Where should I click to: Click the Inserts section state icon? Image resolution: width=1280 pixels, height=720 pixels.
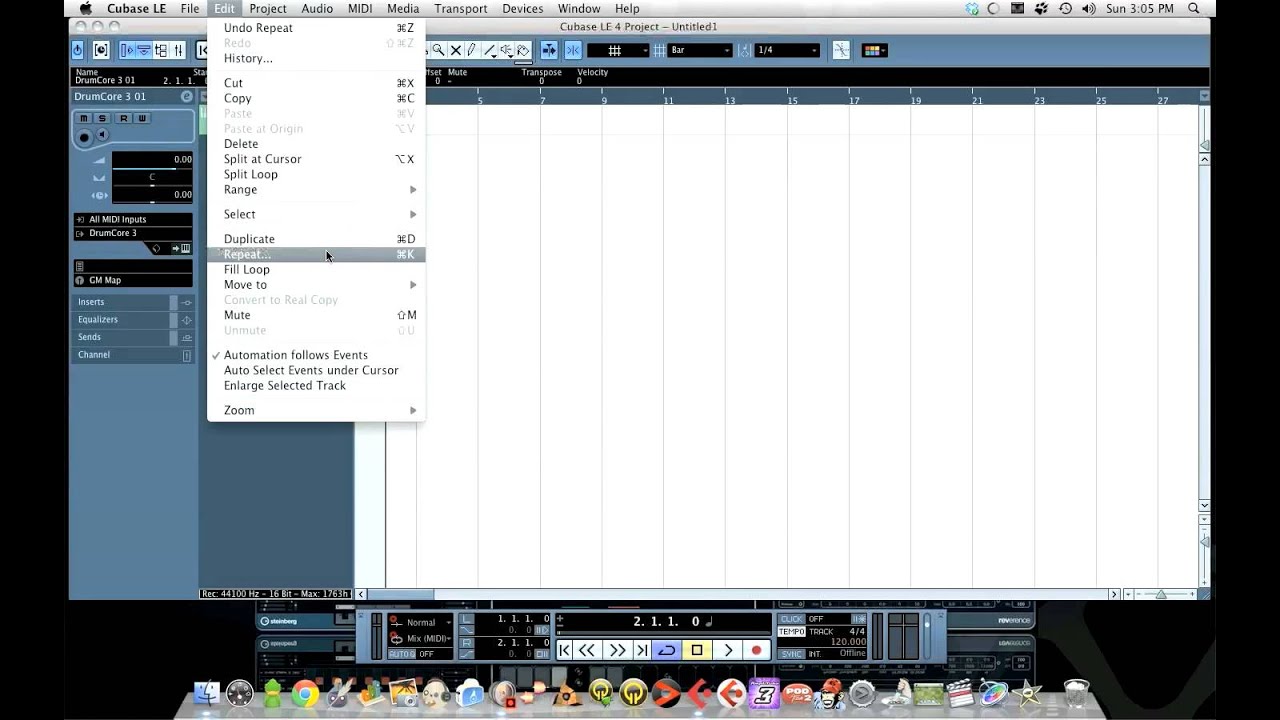click(x=186, y=302)
